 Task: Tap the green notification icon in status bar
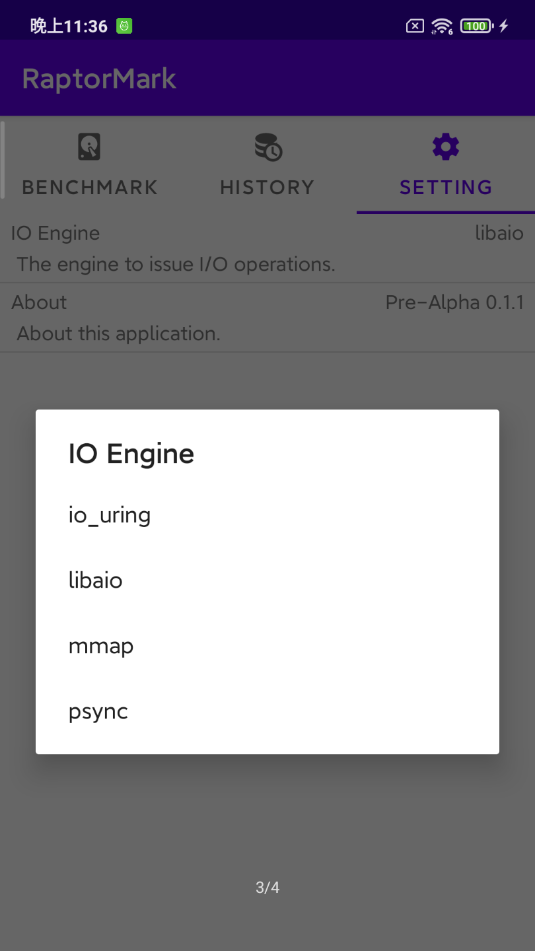(x=124, y=26)
